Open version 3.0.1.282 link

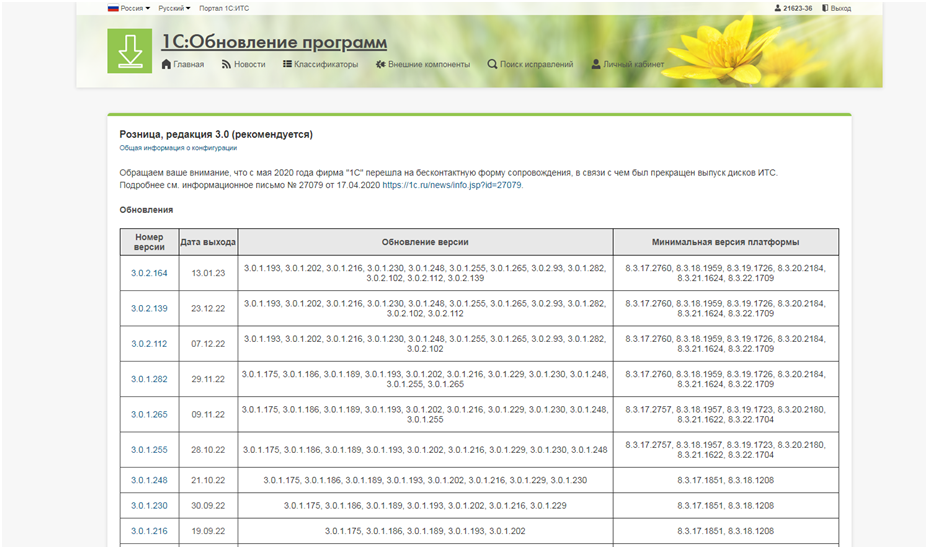click(149, 379)
